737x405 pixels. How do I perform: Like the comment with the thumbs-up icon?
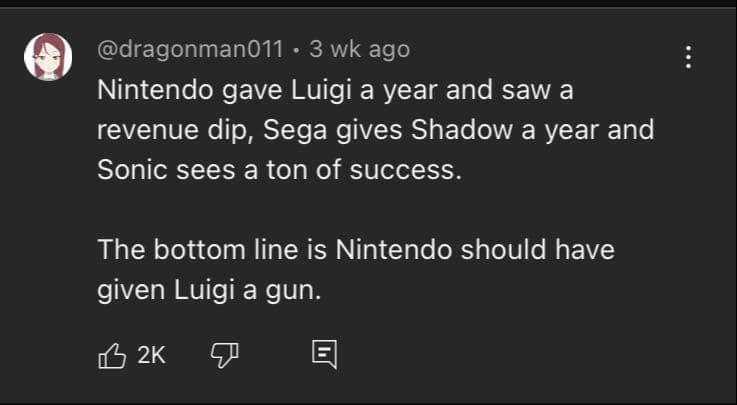tap(111, 354)
